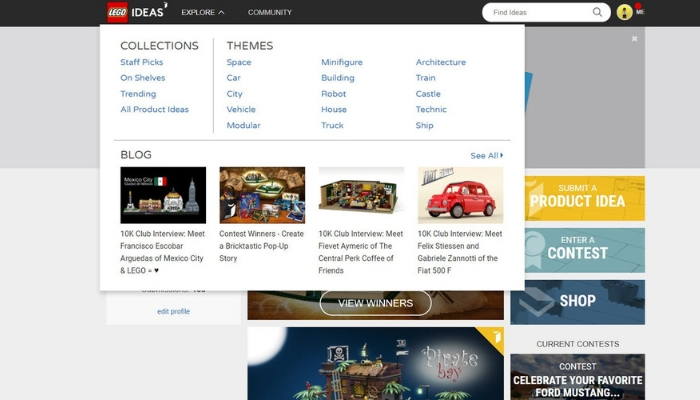Select the Vehicle theme
The height and width of the screenshot is (400, 700).
point(241,109)
